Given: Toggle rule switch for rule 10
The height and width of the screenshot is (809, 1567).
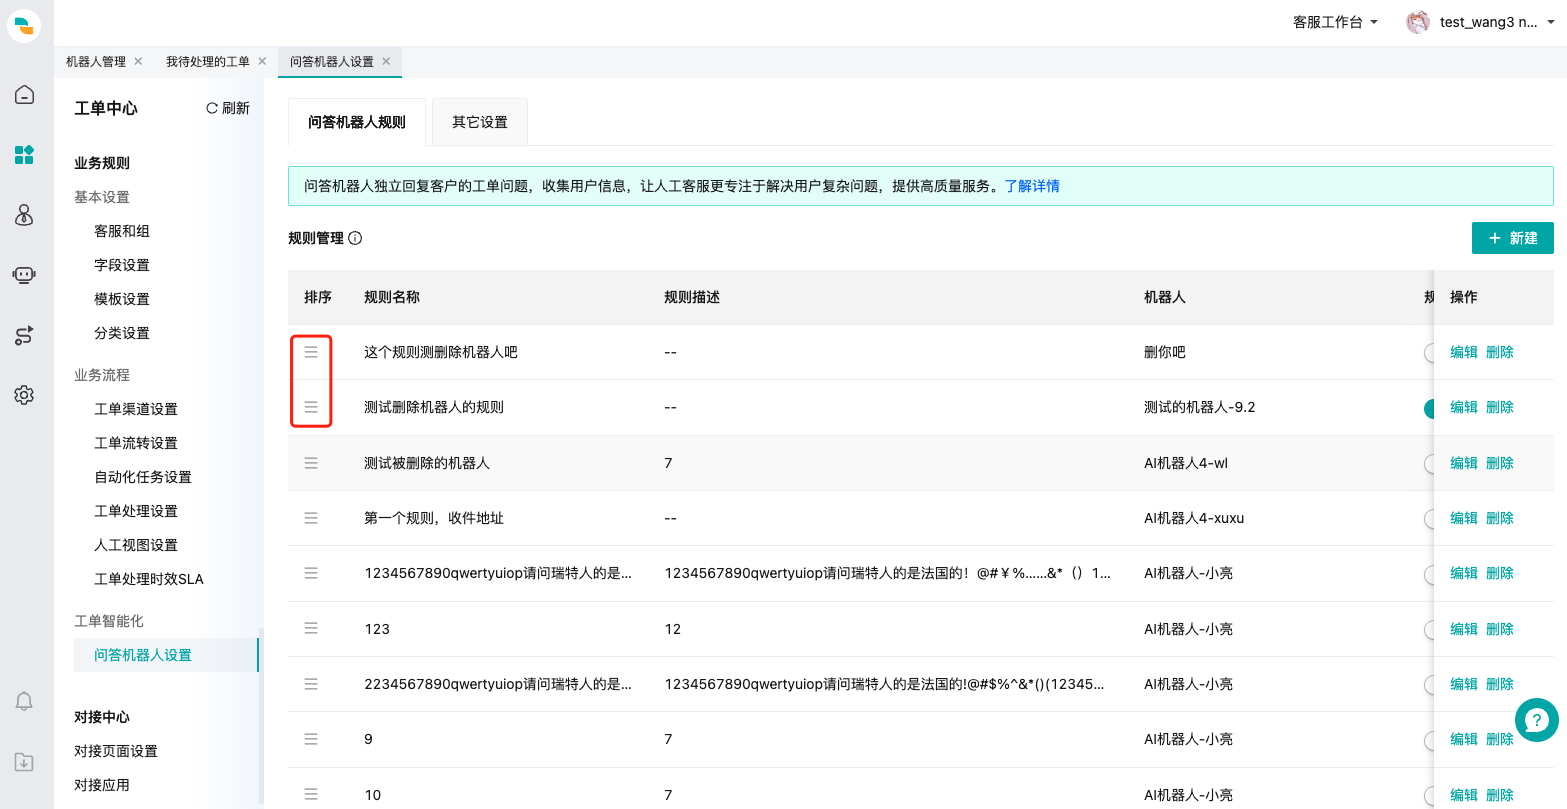Looking at the screenshot, I should point(1429,795).
